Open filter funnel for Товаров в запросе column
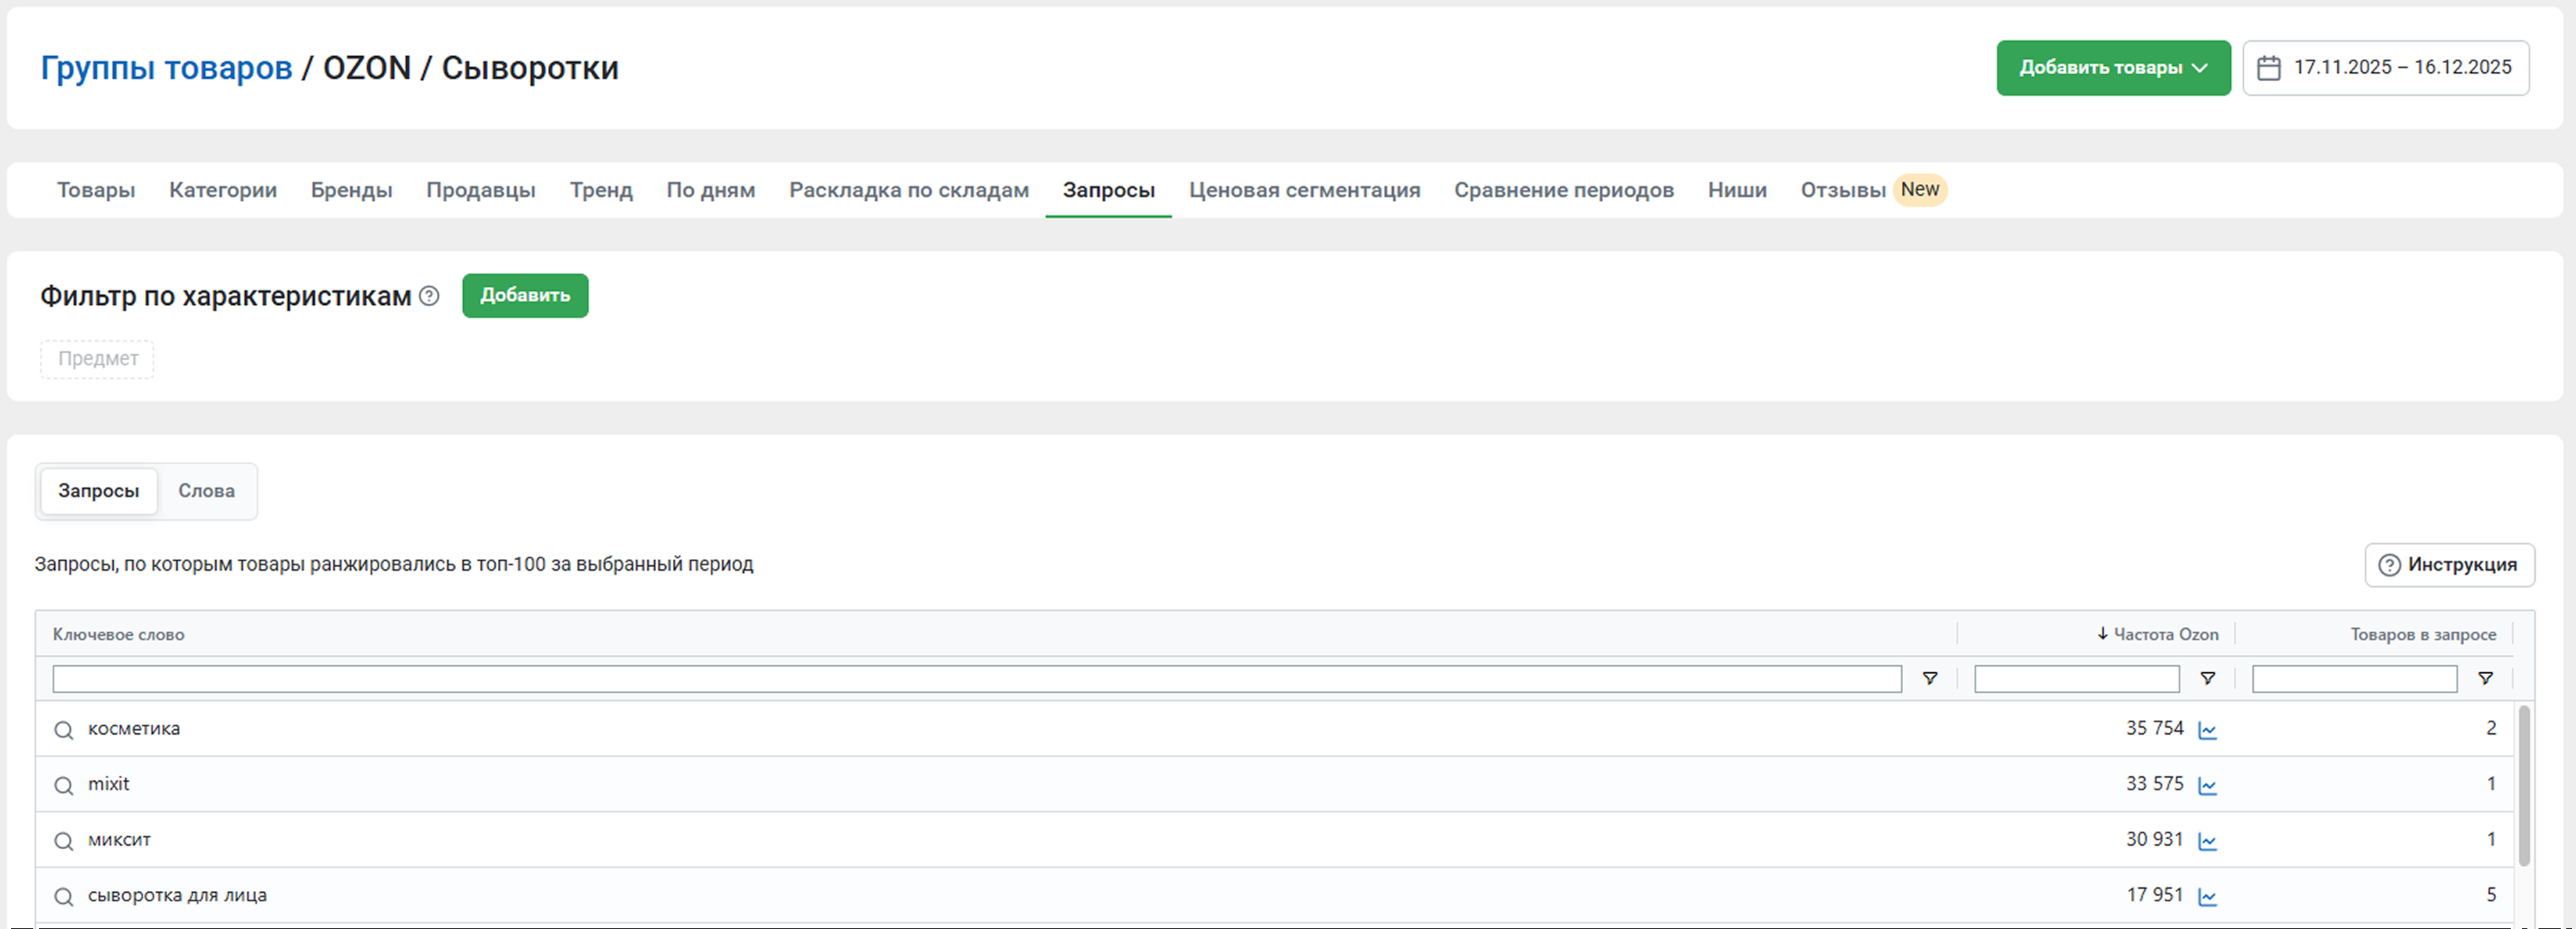 2484,679
